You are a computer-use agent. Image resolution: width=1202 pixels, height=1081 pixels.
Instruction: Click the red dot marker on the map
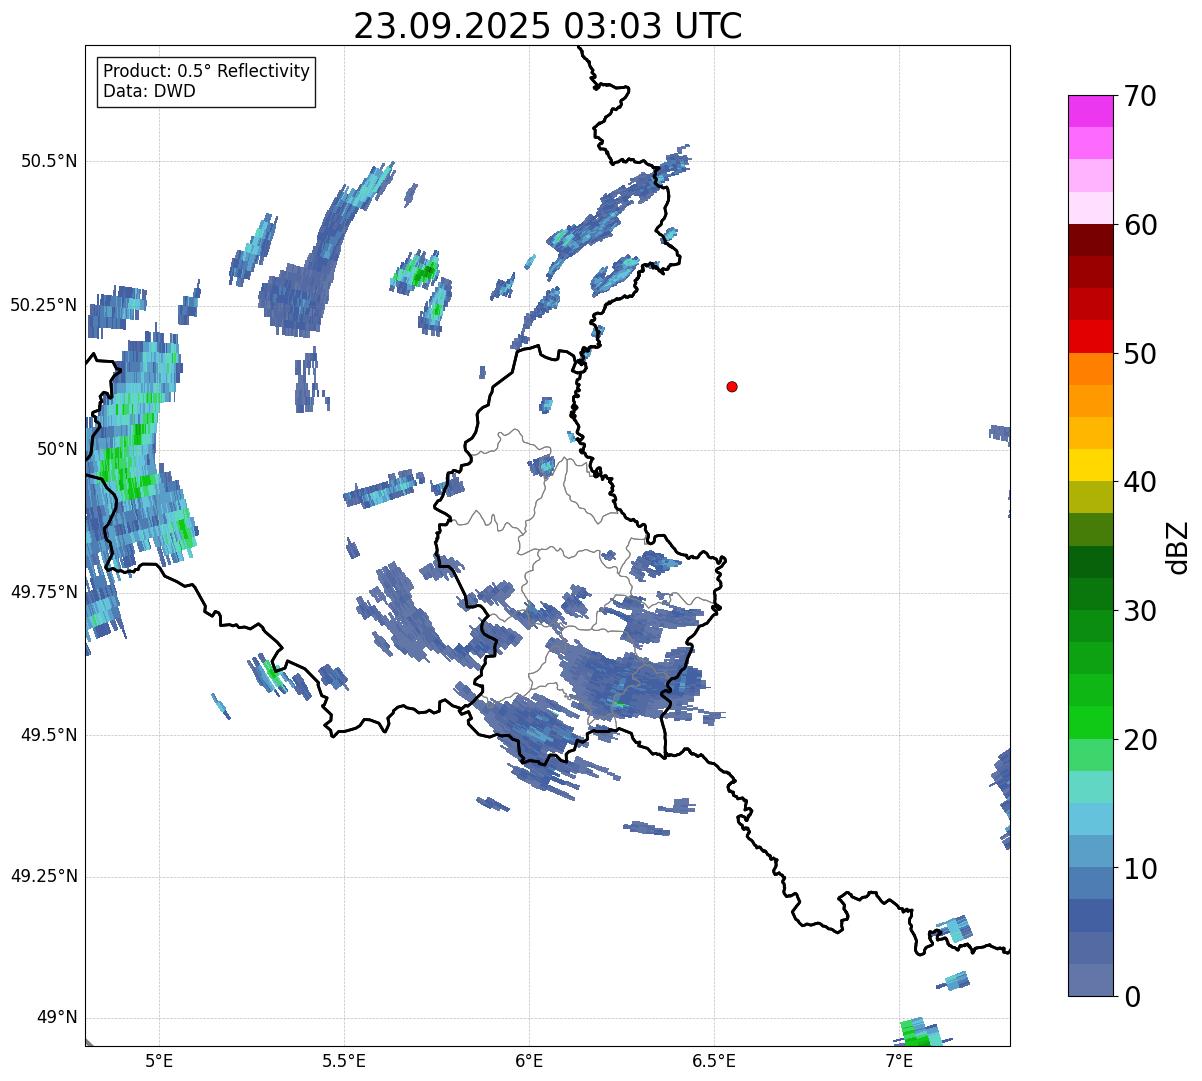[732, 386]
